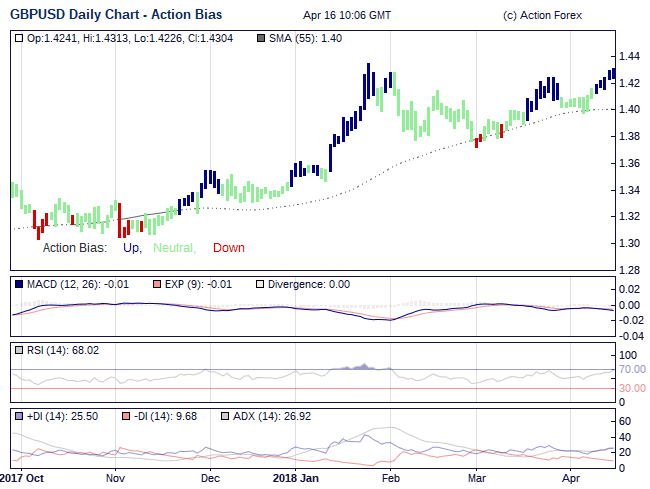Screen dimensions: 650x489
Task: Click the -DI (14) legend square
Action: coord(127,414)
